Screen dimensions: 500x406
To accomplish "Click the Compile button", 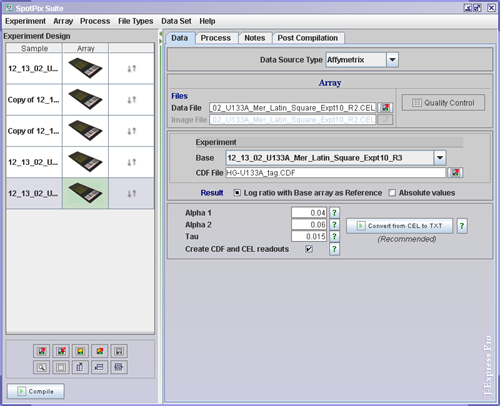I will pos(36,391).
